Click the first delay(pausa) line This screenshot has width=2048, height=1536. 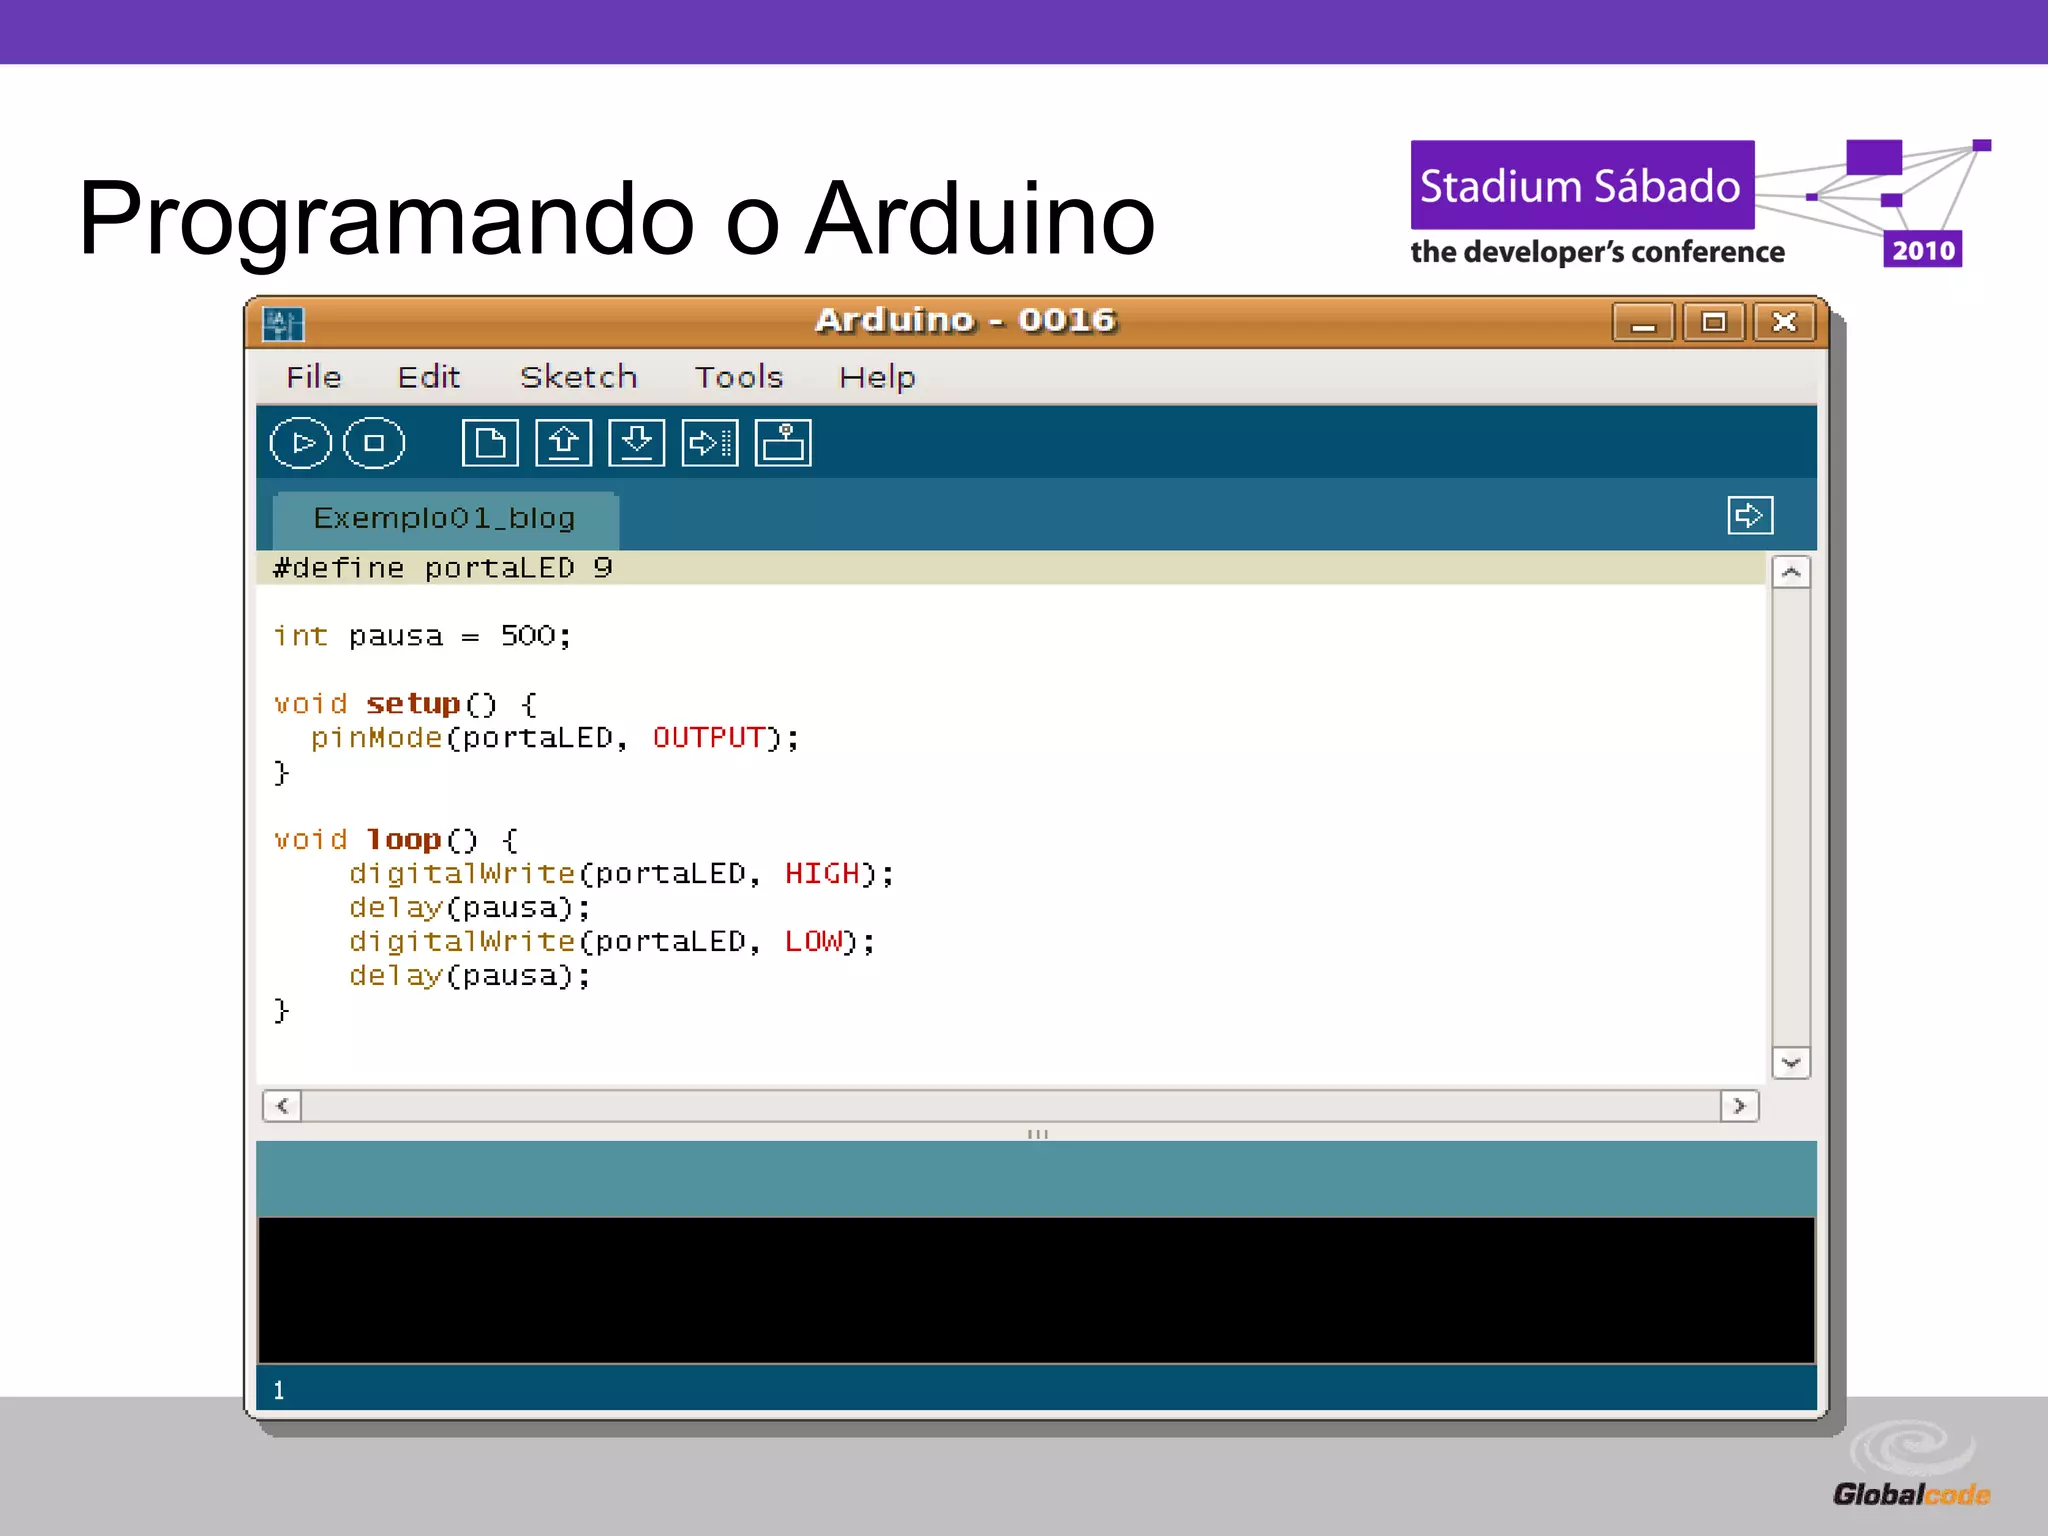pyautogui.click(x=470, y=908)
